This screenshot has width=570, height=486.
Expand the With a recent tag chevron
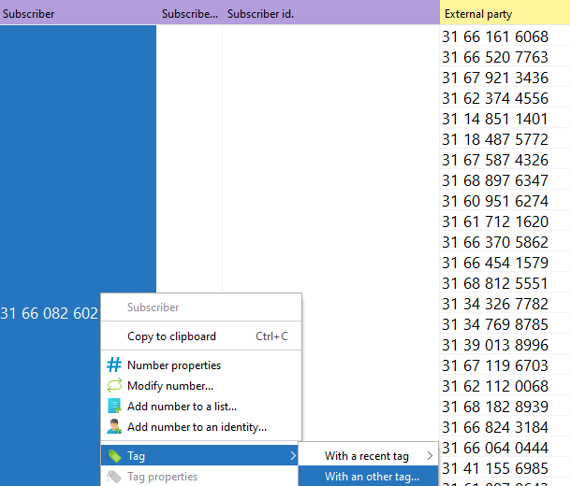click(430, 455)
